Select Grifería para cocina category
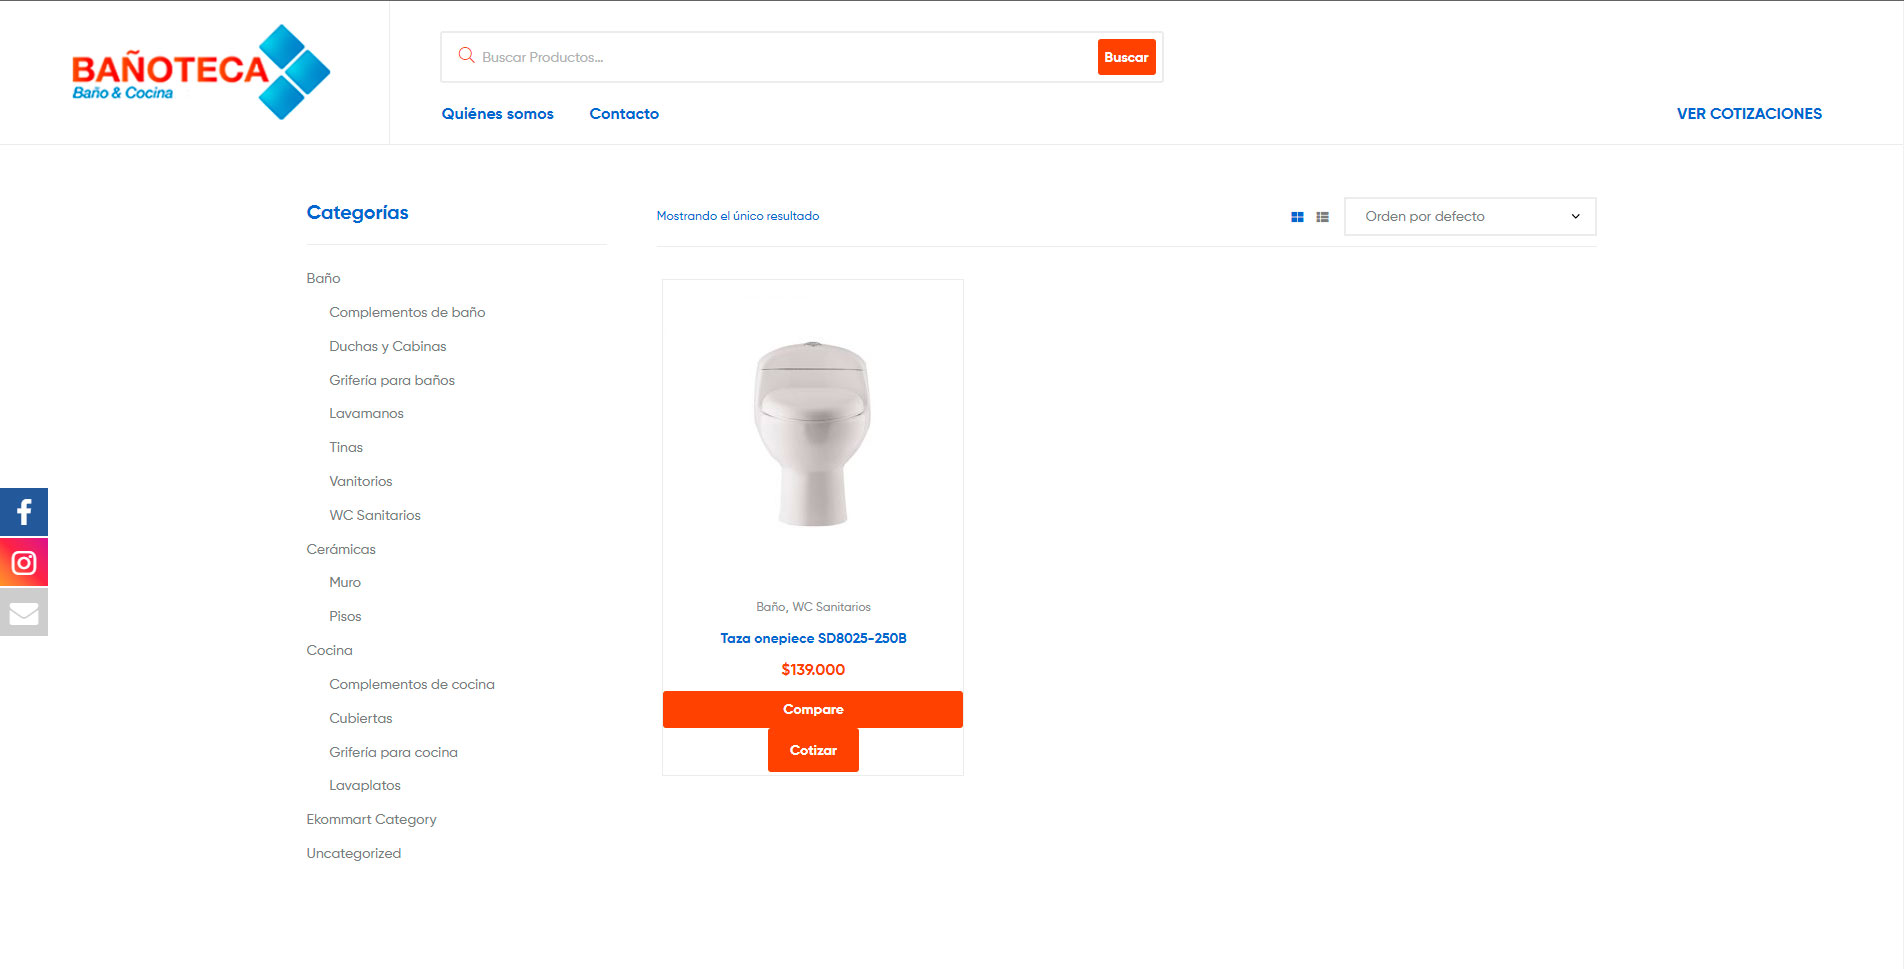Viewport: 1904px width, 969px height. click(393, 752)
